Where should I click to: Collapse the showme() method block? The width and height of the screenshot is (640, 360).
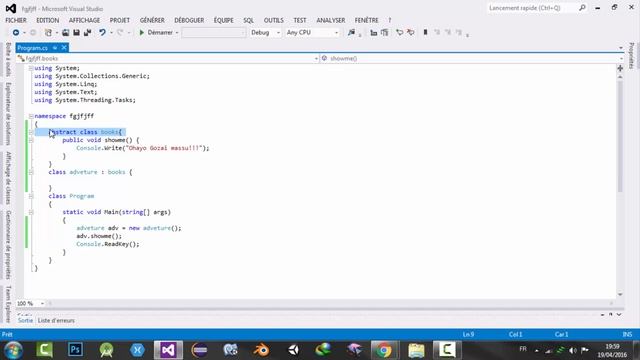31,140
